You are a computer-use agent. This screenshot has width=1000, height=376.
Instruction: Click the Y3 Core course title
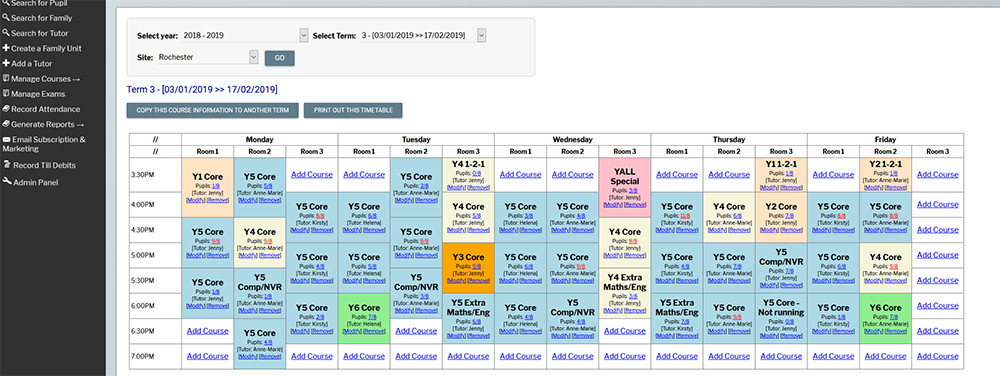[468, 257]
